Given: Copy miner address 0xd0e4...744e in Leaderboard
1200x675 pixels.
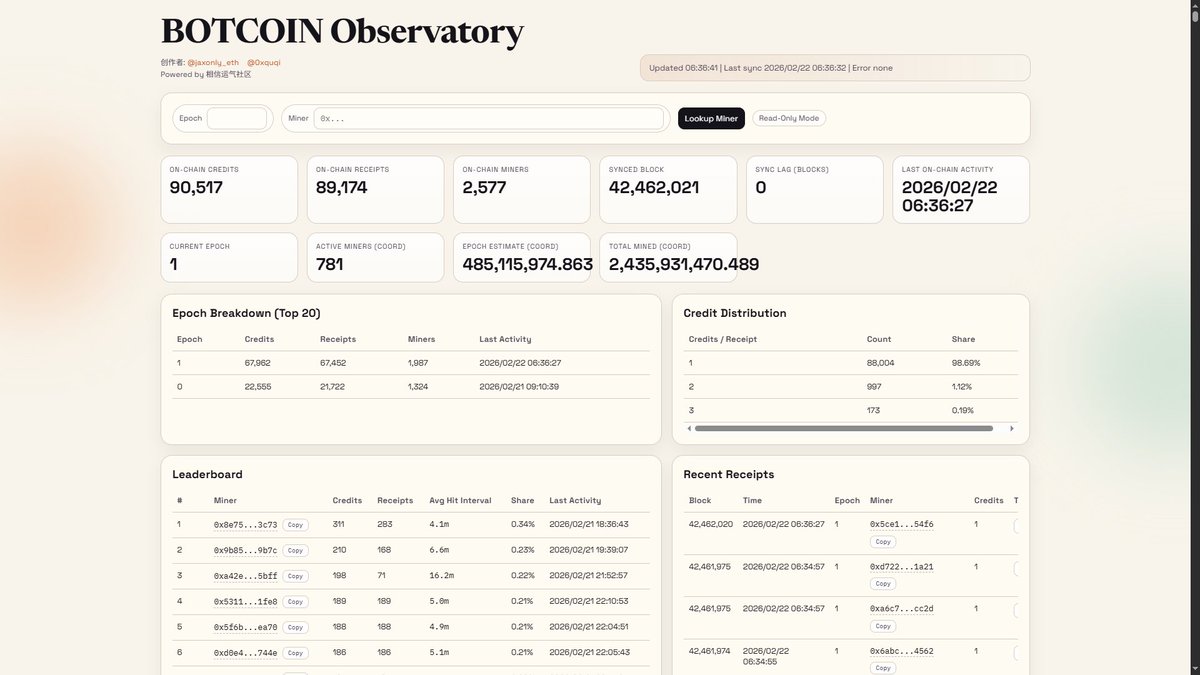Looking at the screenshot, I should (x=294, y=653).
